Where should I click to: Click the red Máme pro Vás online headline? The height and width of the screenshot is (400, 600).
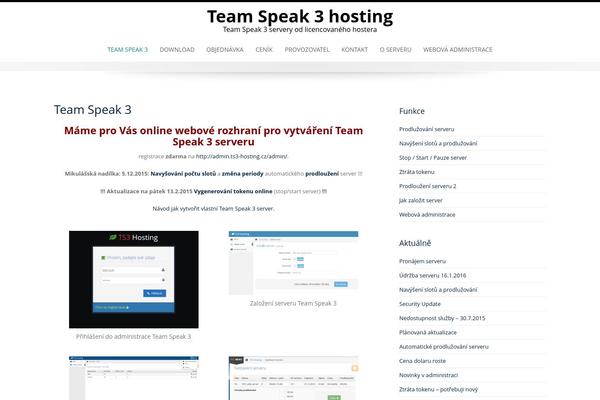click(x=214, y=136)
